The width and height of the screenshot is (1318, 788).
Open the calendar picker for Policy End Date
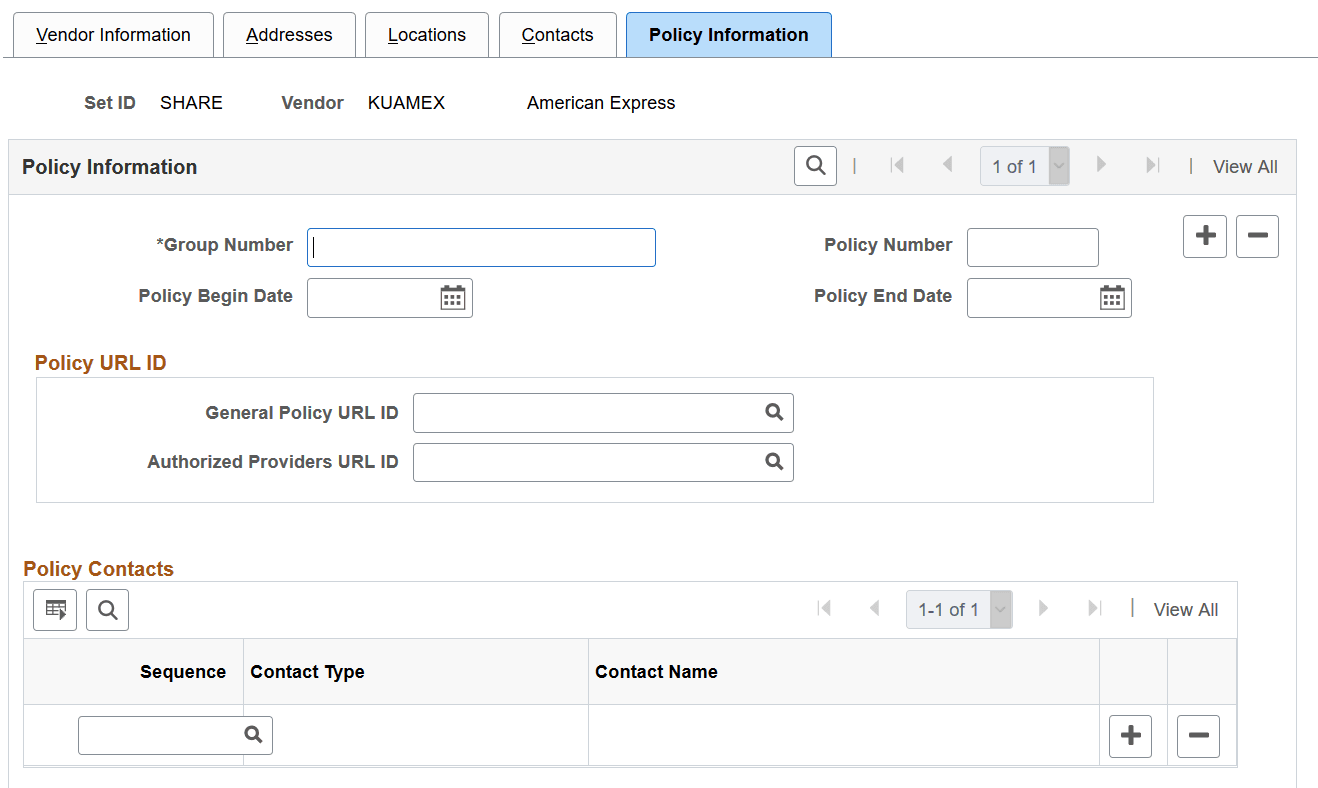coord(1111,297)
